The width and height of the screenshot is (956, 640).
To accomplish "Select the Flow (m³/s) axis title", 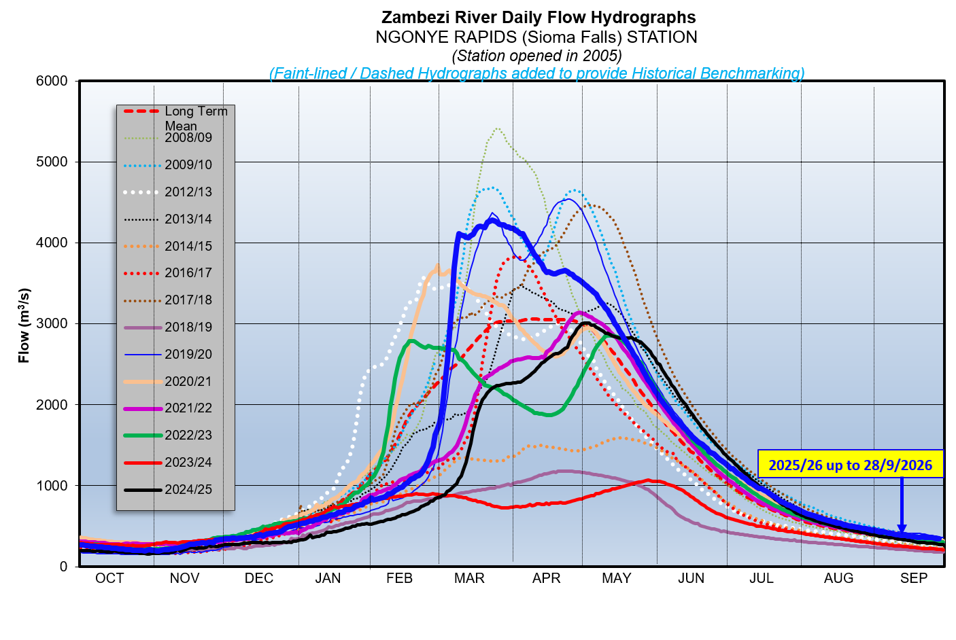I will pyautogui.click(x=24, y=326).
